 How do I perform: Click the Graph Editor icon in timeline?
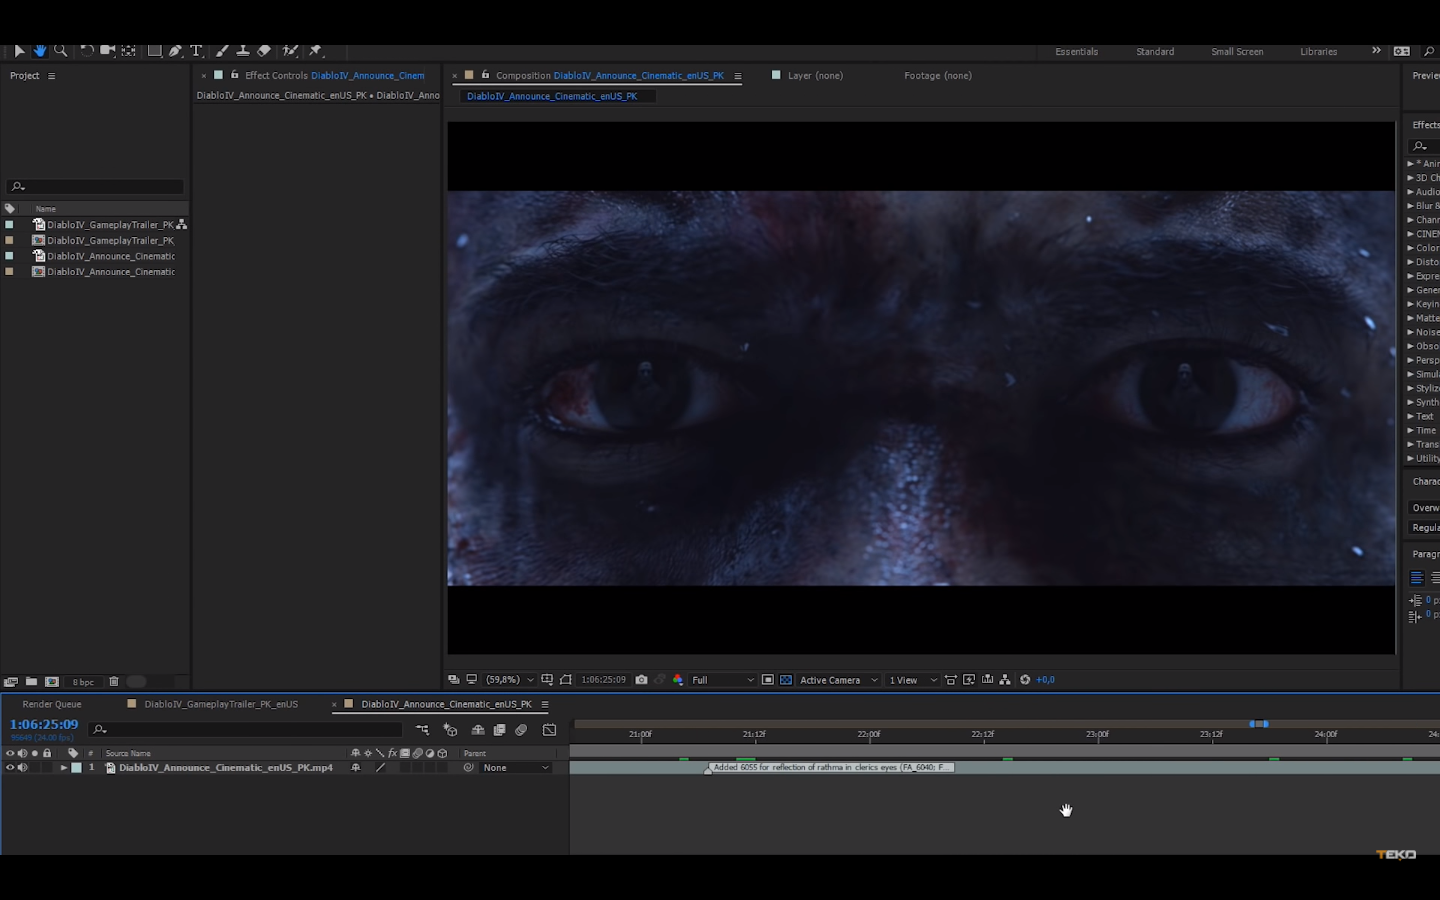tap(549, 730)
